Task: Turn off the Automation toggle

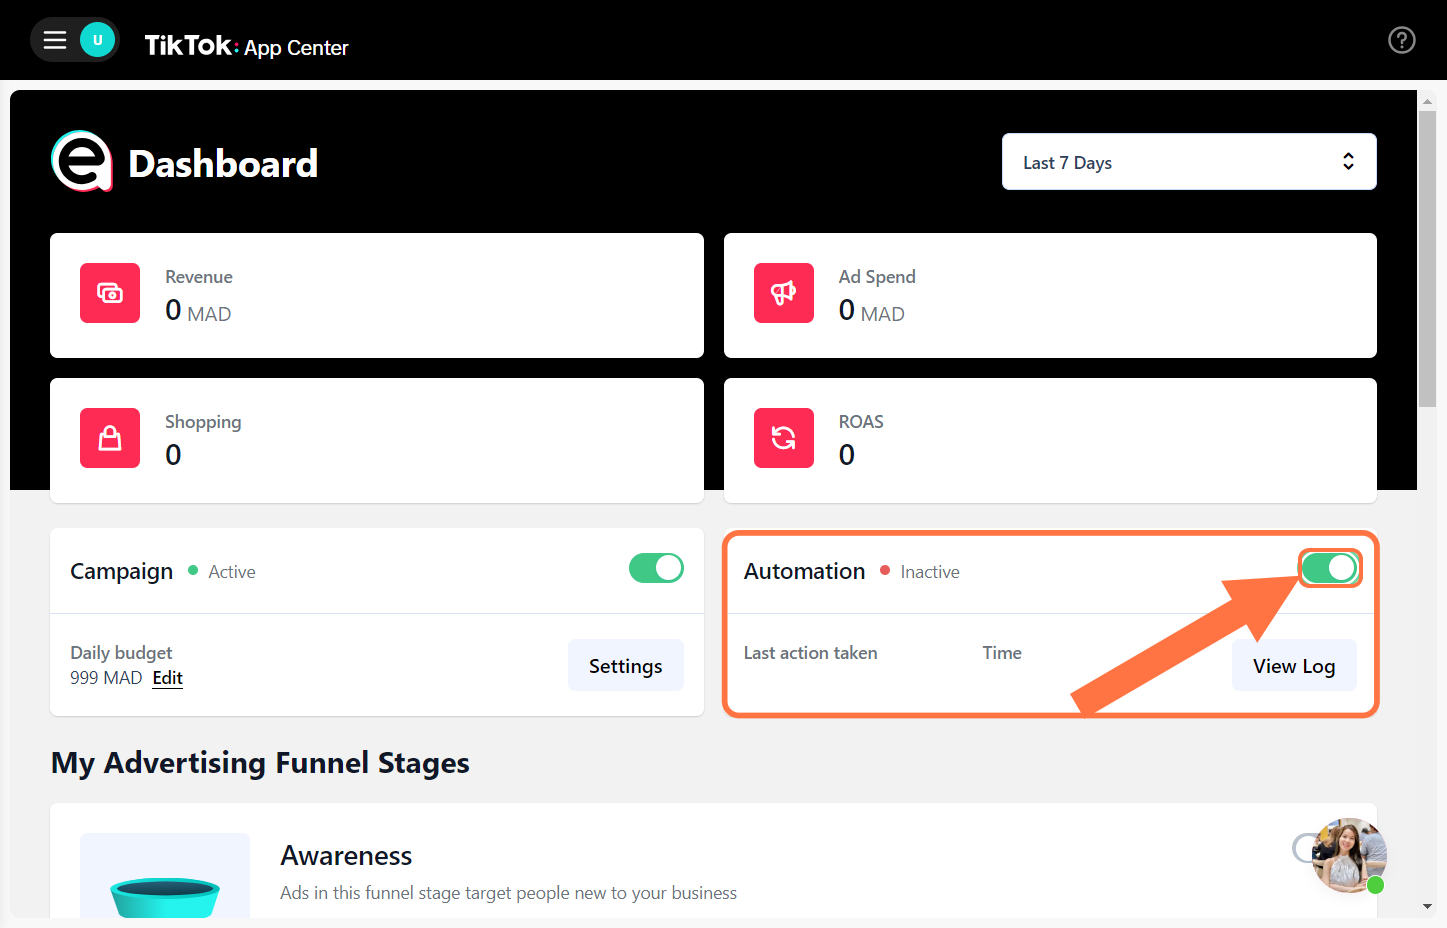Action: pos(1330,567)
